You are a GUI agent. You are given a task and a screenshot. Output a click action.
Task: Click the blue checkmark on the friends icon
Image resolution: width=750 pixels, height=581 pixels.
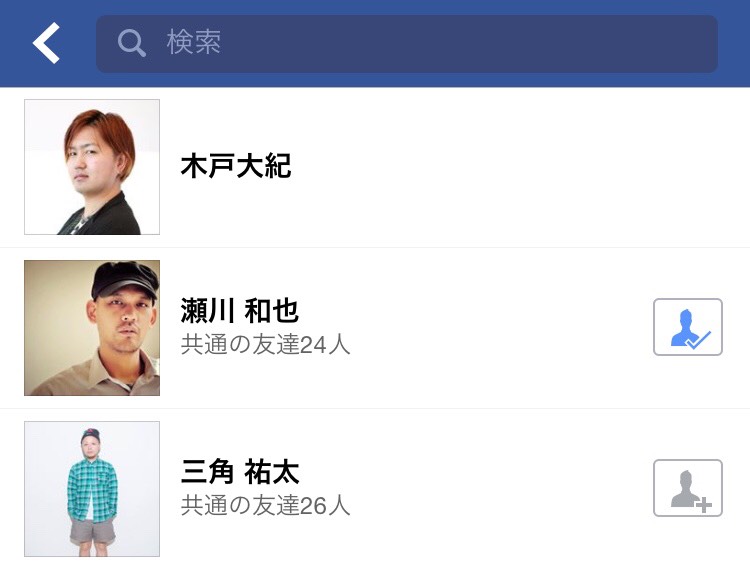point(699,340)
